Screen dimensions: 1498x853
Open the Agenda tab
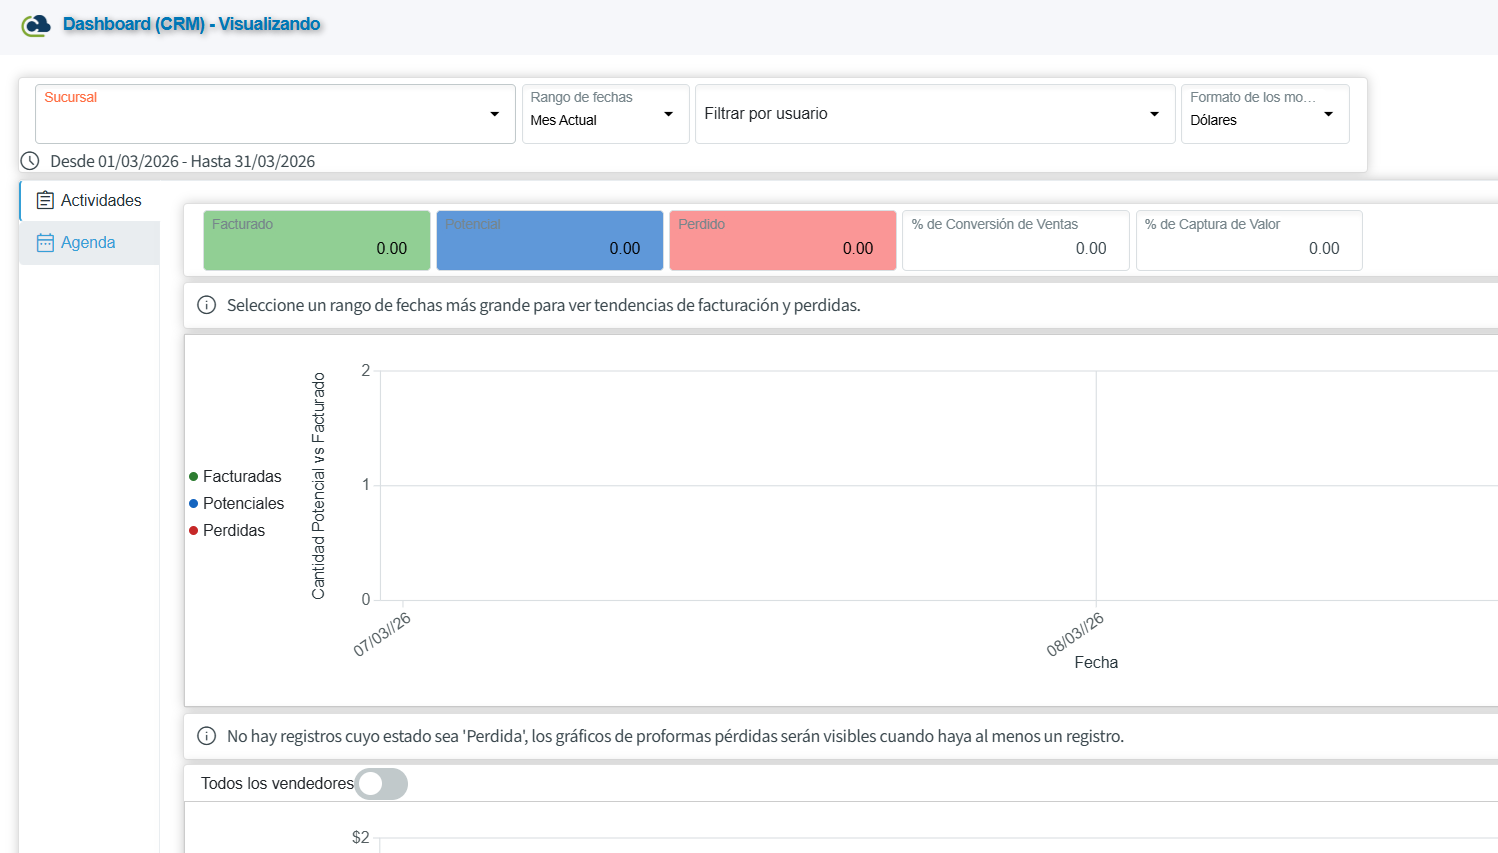pos(89,243)
